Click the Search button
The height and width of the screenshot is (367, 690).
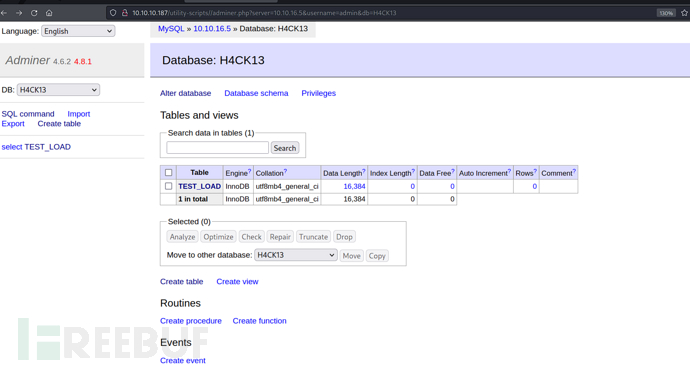285,148
